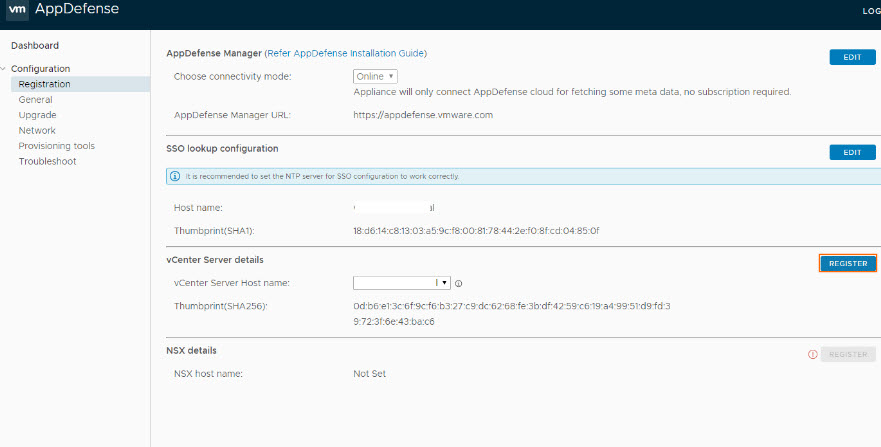Open the Upgrade configuration page
The width and height of the screenshot is (881, 447).
point(37,115)
